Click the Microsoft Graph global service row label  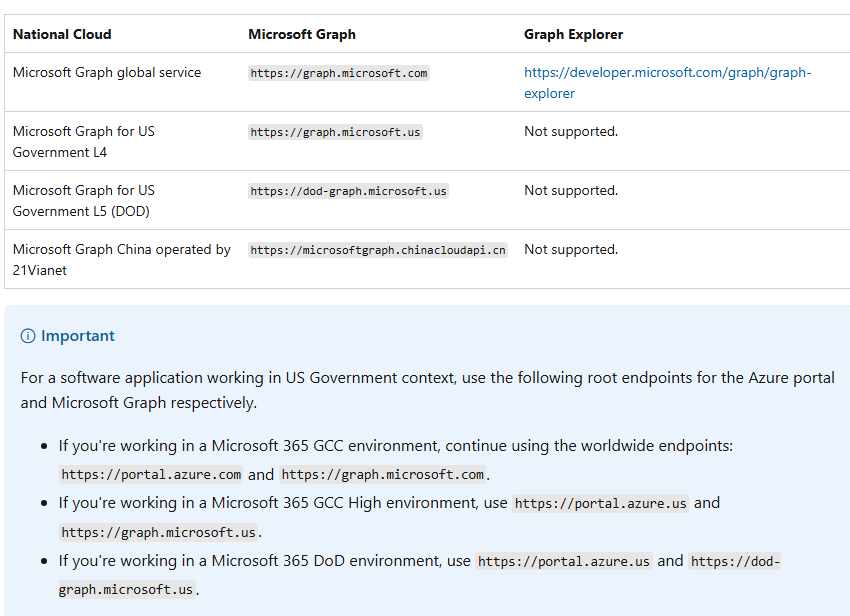104,72
